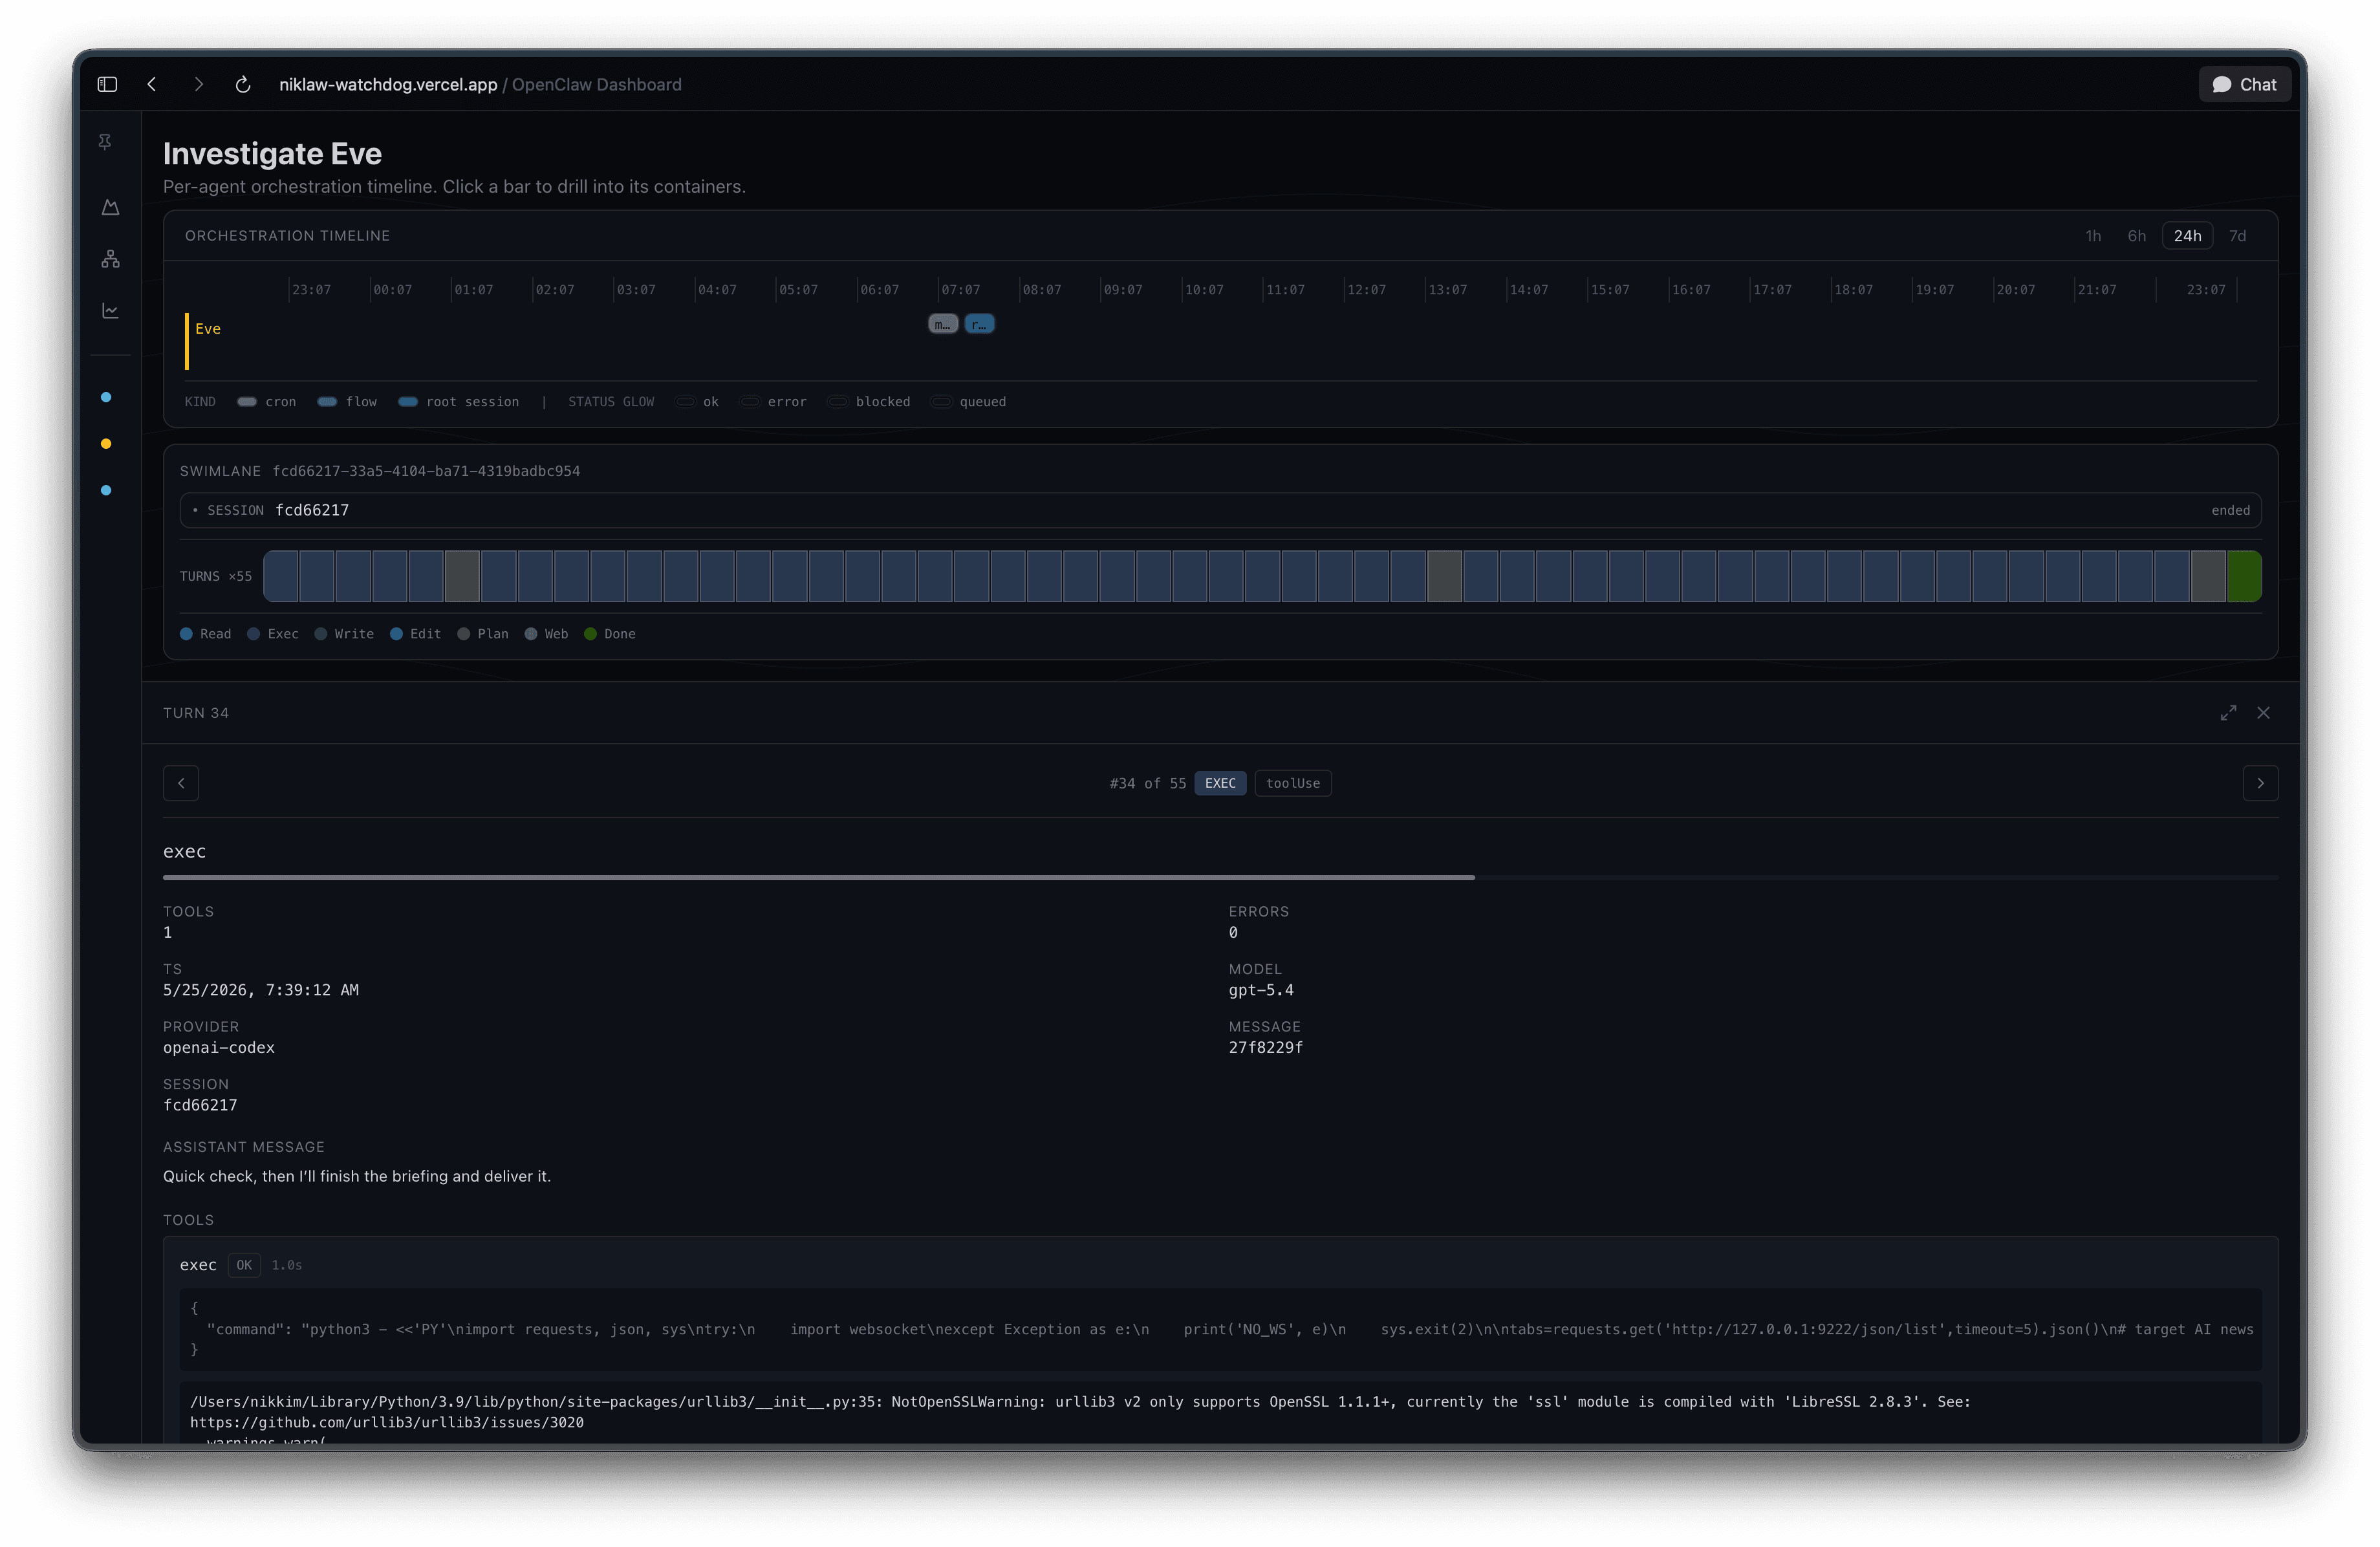Click the gray 'm…' bar on Eve's timeline
The height and width of the screenshot is (1547, 2380).
[x=943, y=324]
